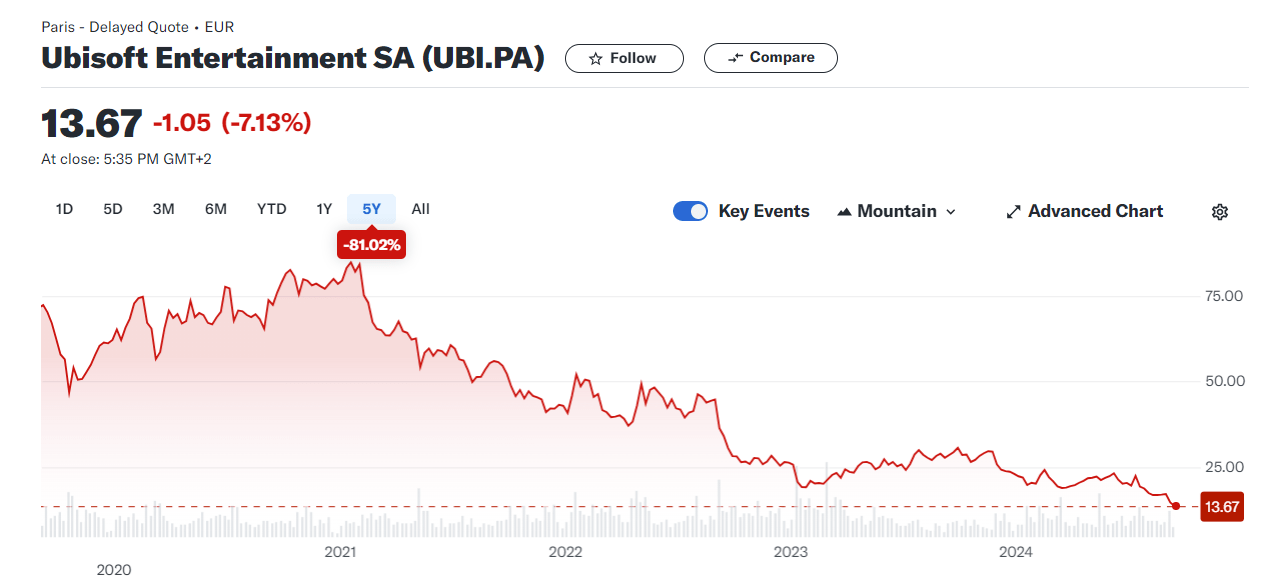Show the All time range

(420, 209)
